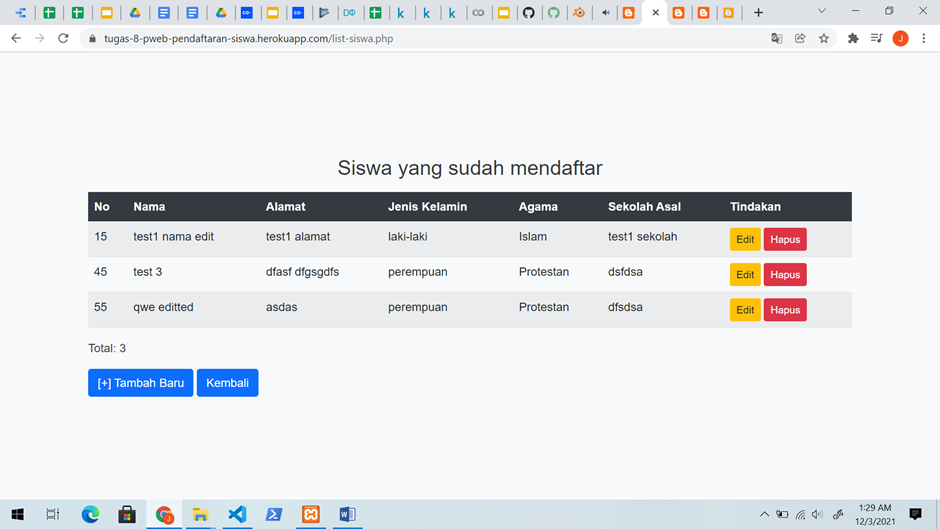Image resolution: width=940 pixels, height=529 pixels.
Task: Hapus the qwe editted row
Action: point(785,310)
